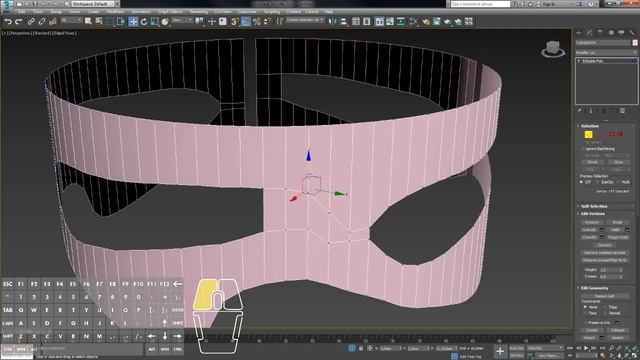Choose the Rectangular Selection Region tool

click(x=110, y=21)
